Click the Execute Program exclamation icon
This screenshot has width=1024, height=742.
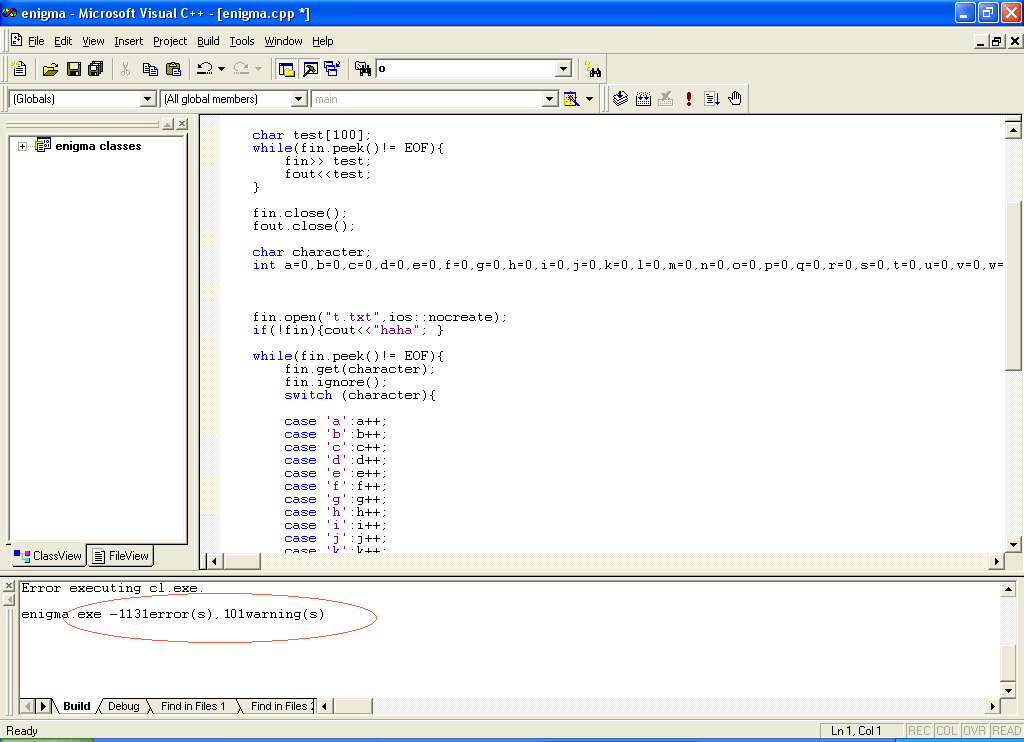click(x=689, y=98)
